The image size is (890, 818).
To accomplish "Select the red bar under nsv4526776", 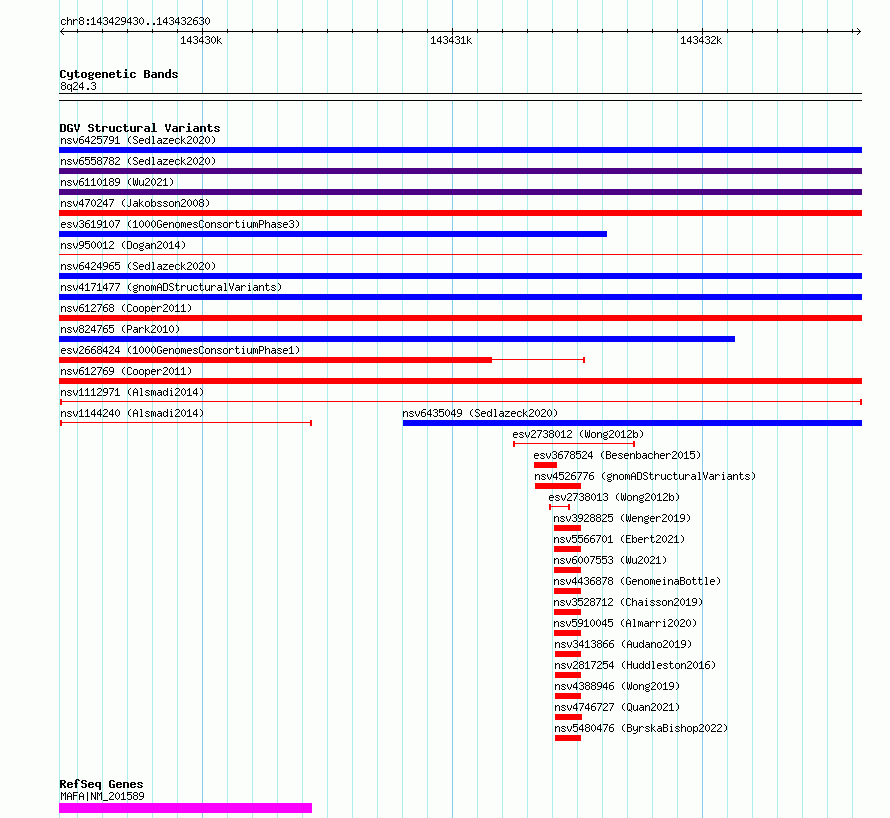I will tap(558, 486).
